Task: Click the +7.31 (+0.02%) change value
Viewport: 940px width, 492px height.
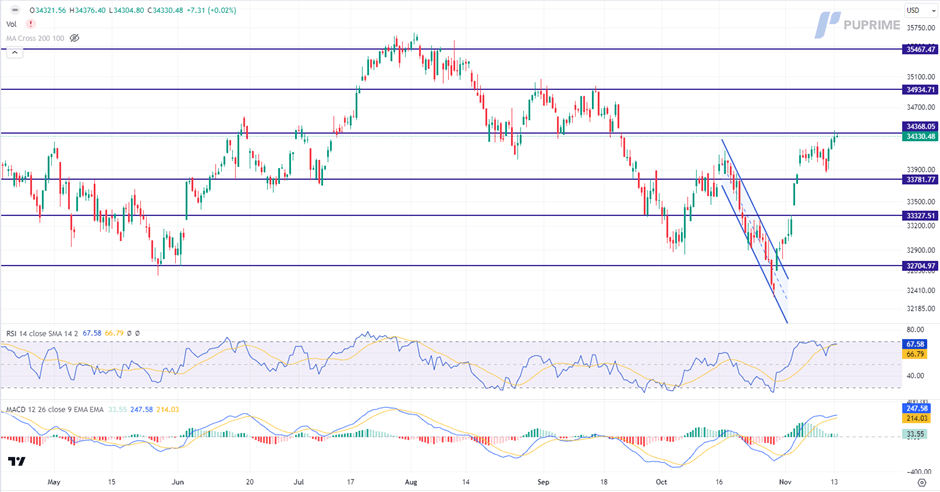Action: [212, 10]
